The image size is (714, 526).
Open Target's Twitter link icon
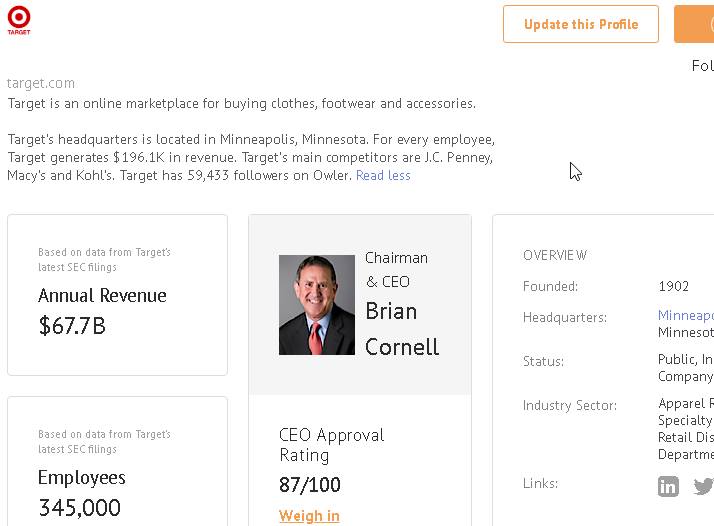tap(703, 487)
